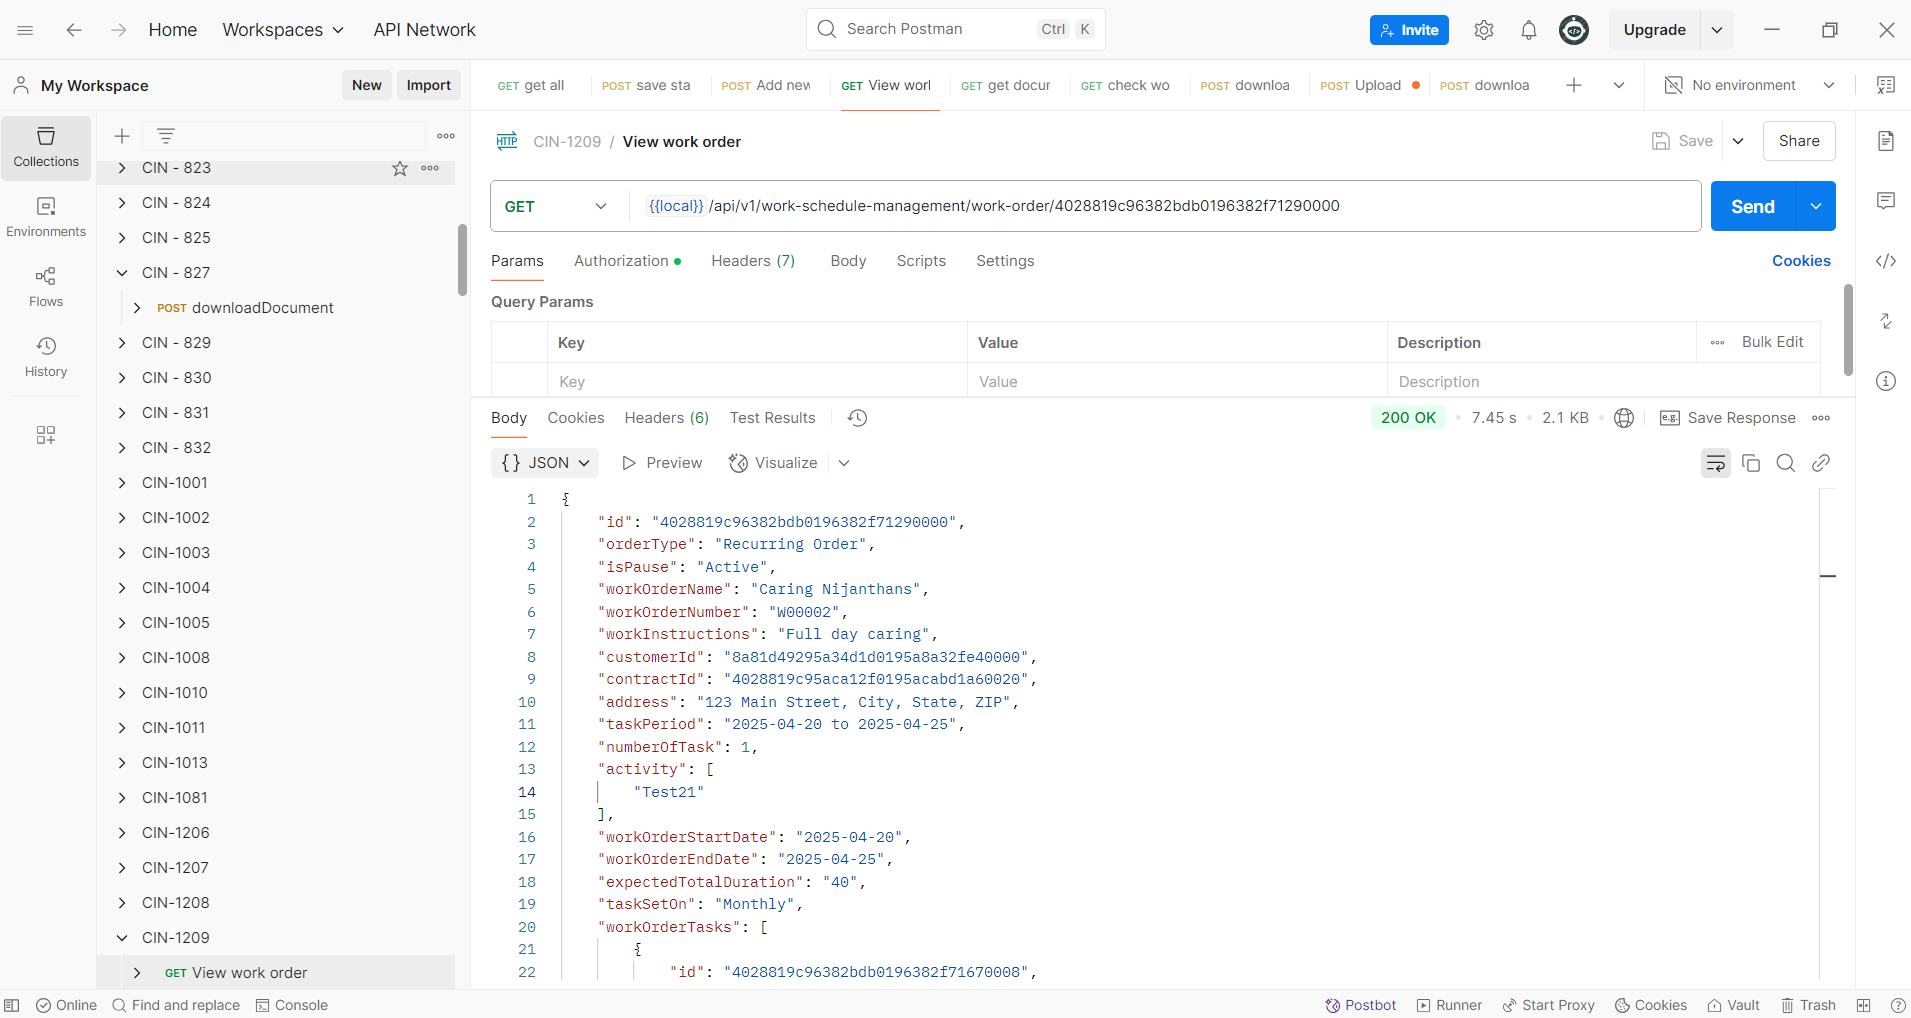
Task: Go back with the back arrow
Action: (x=74, y=30)
